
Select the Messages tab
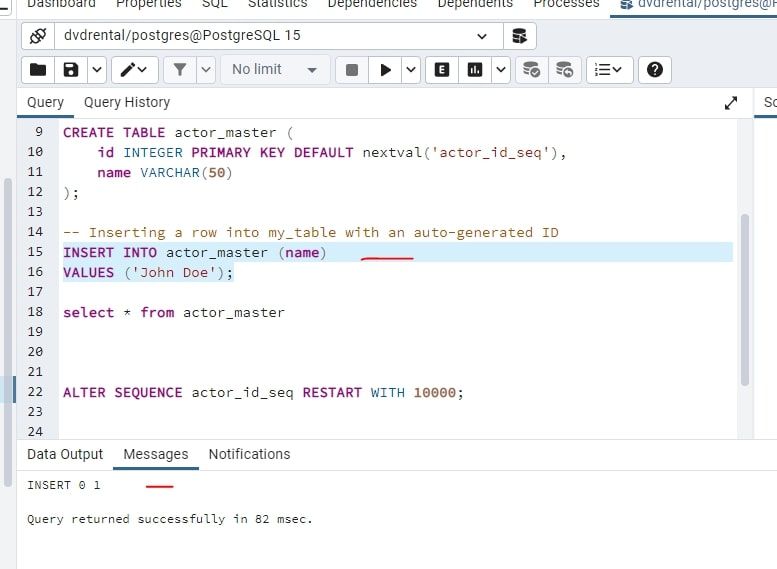coord(156,454)
